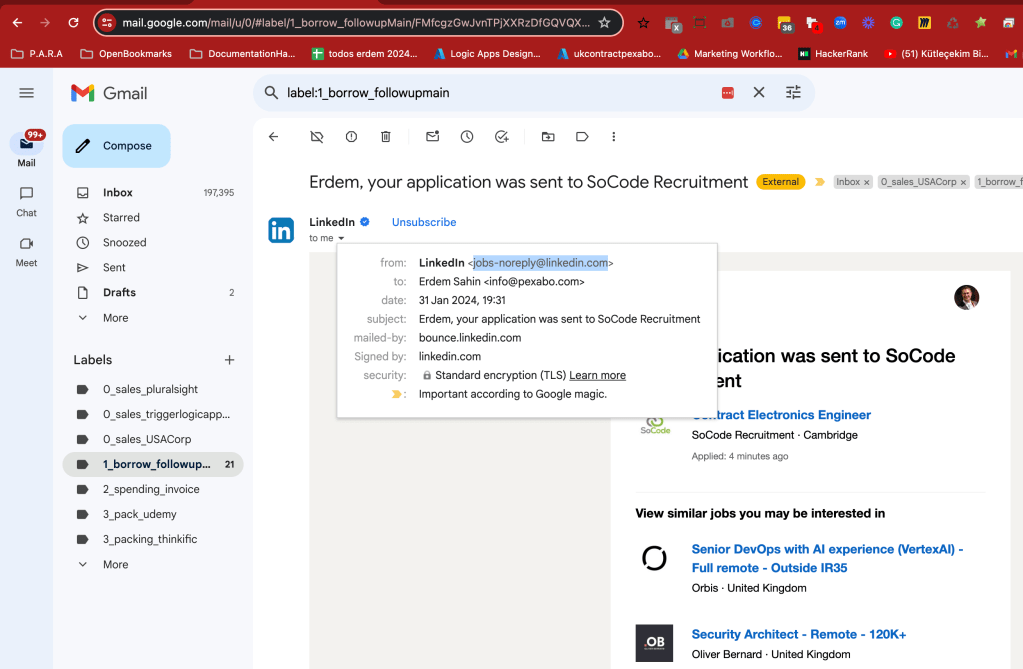
Task: Open the Learn more encryption link
Action: point(597,375)
